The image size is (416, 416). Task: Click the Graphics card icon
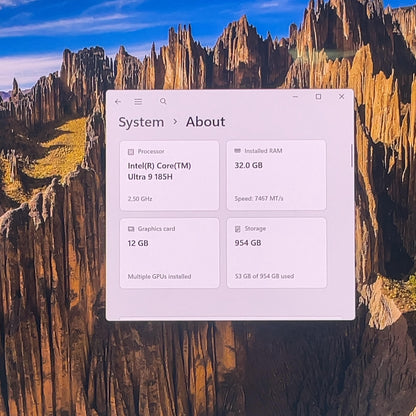click(131, 229)
